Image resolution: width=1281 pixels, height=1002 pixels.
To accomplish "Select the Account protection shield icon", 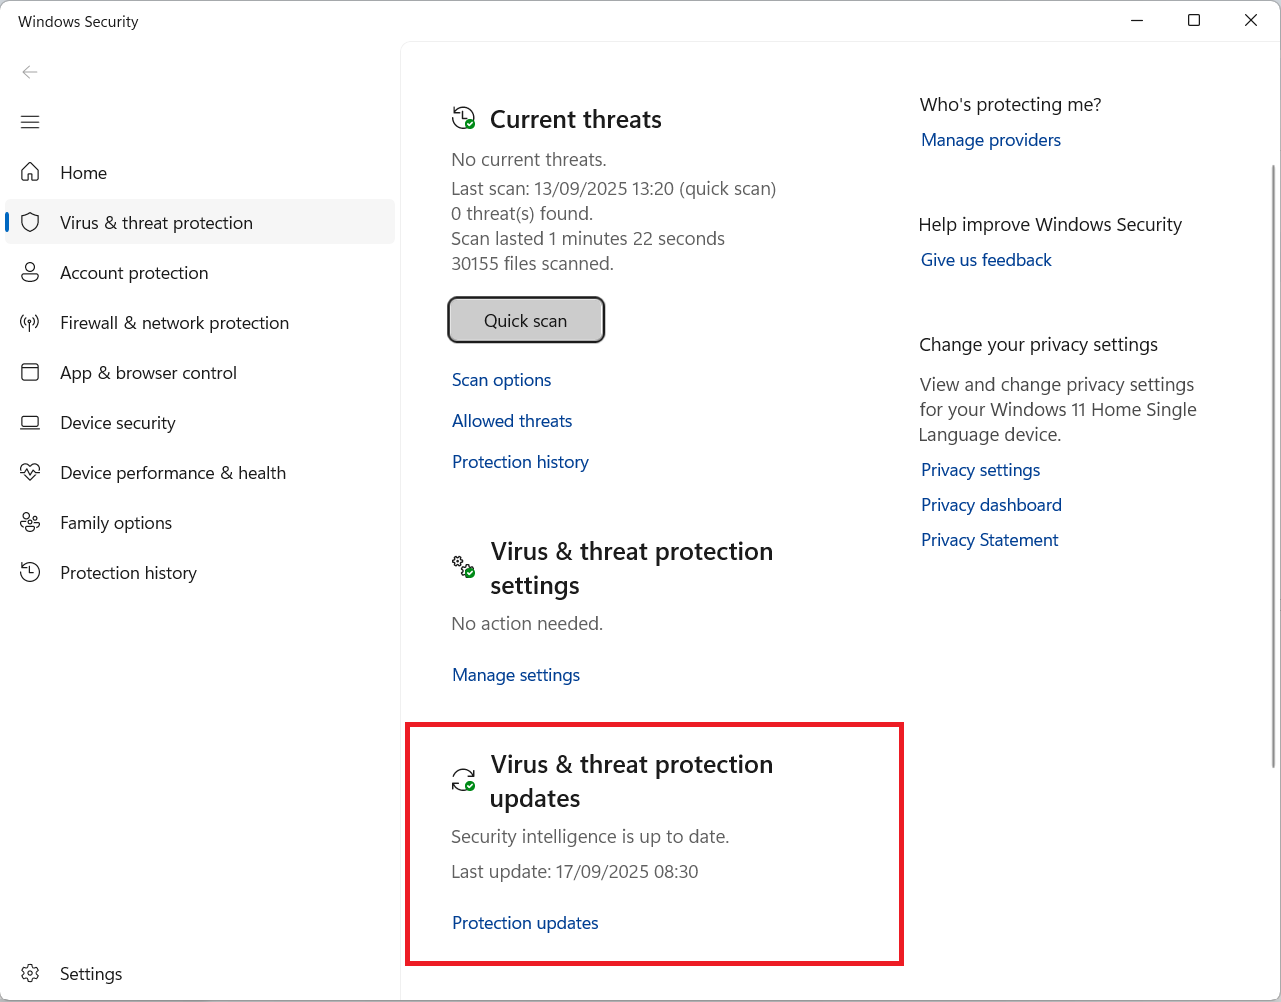I will coord(30,272).
